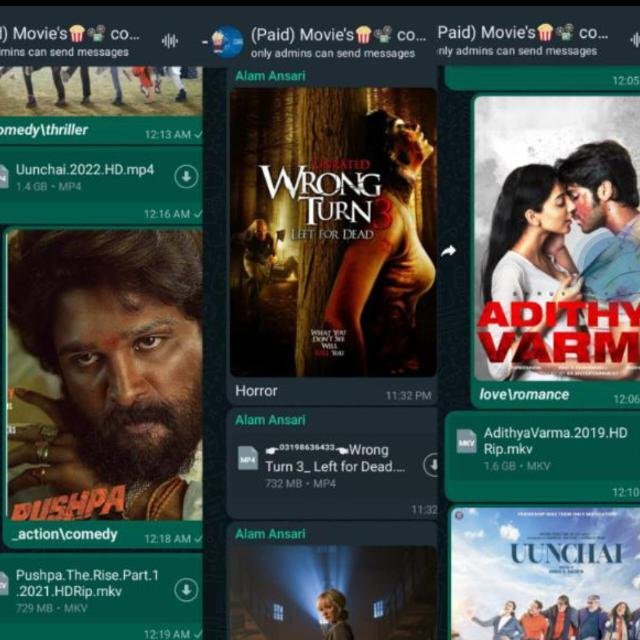Open group profile picture in middle chat header
Viewport: 640px width, 640px height.
pos(227,42)
